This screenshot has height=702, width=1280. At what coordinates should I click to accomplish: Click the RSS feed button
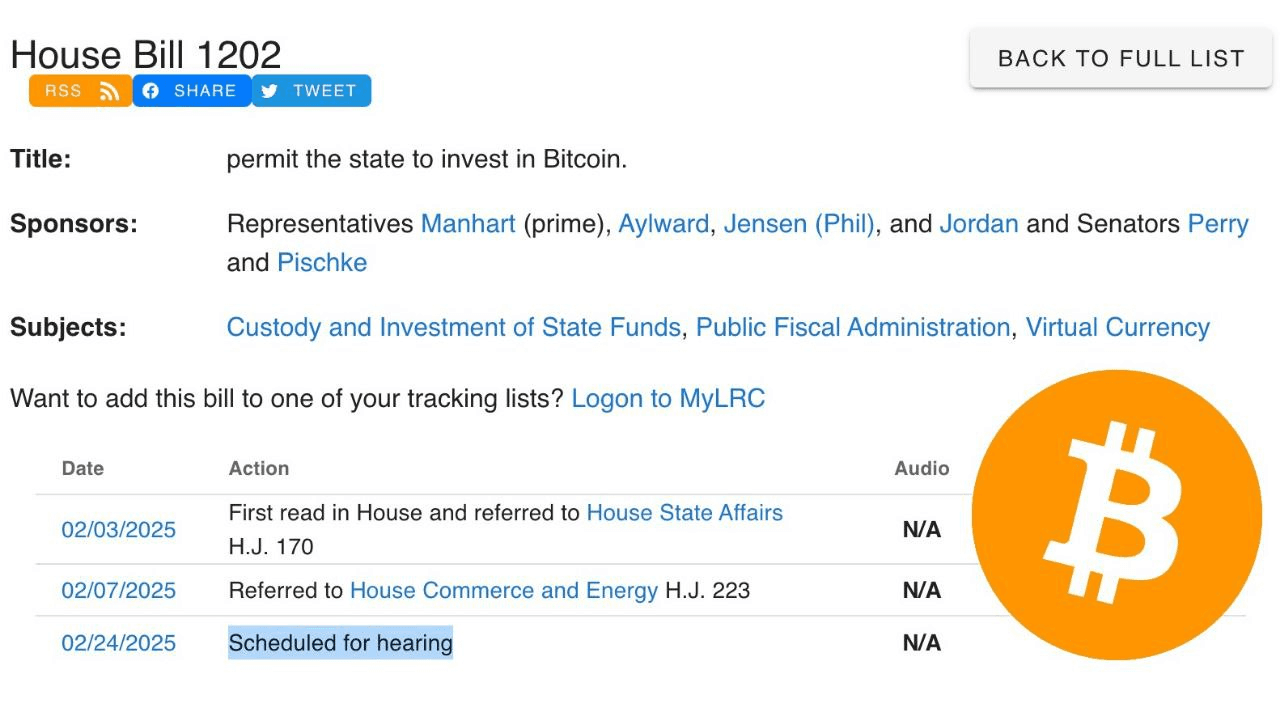(81, 90)
